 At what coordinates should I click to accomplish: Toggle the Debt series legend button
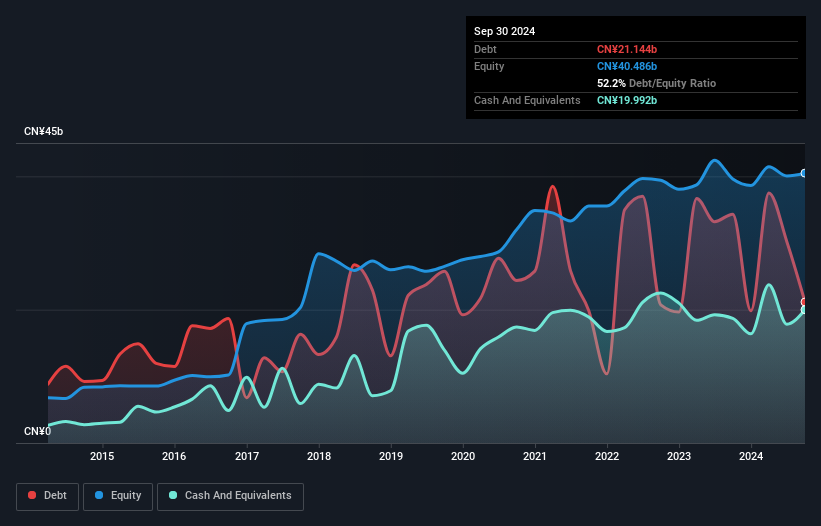48,496
